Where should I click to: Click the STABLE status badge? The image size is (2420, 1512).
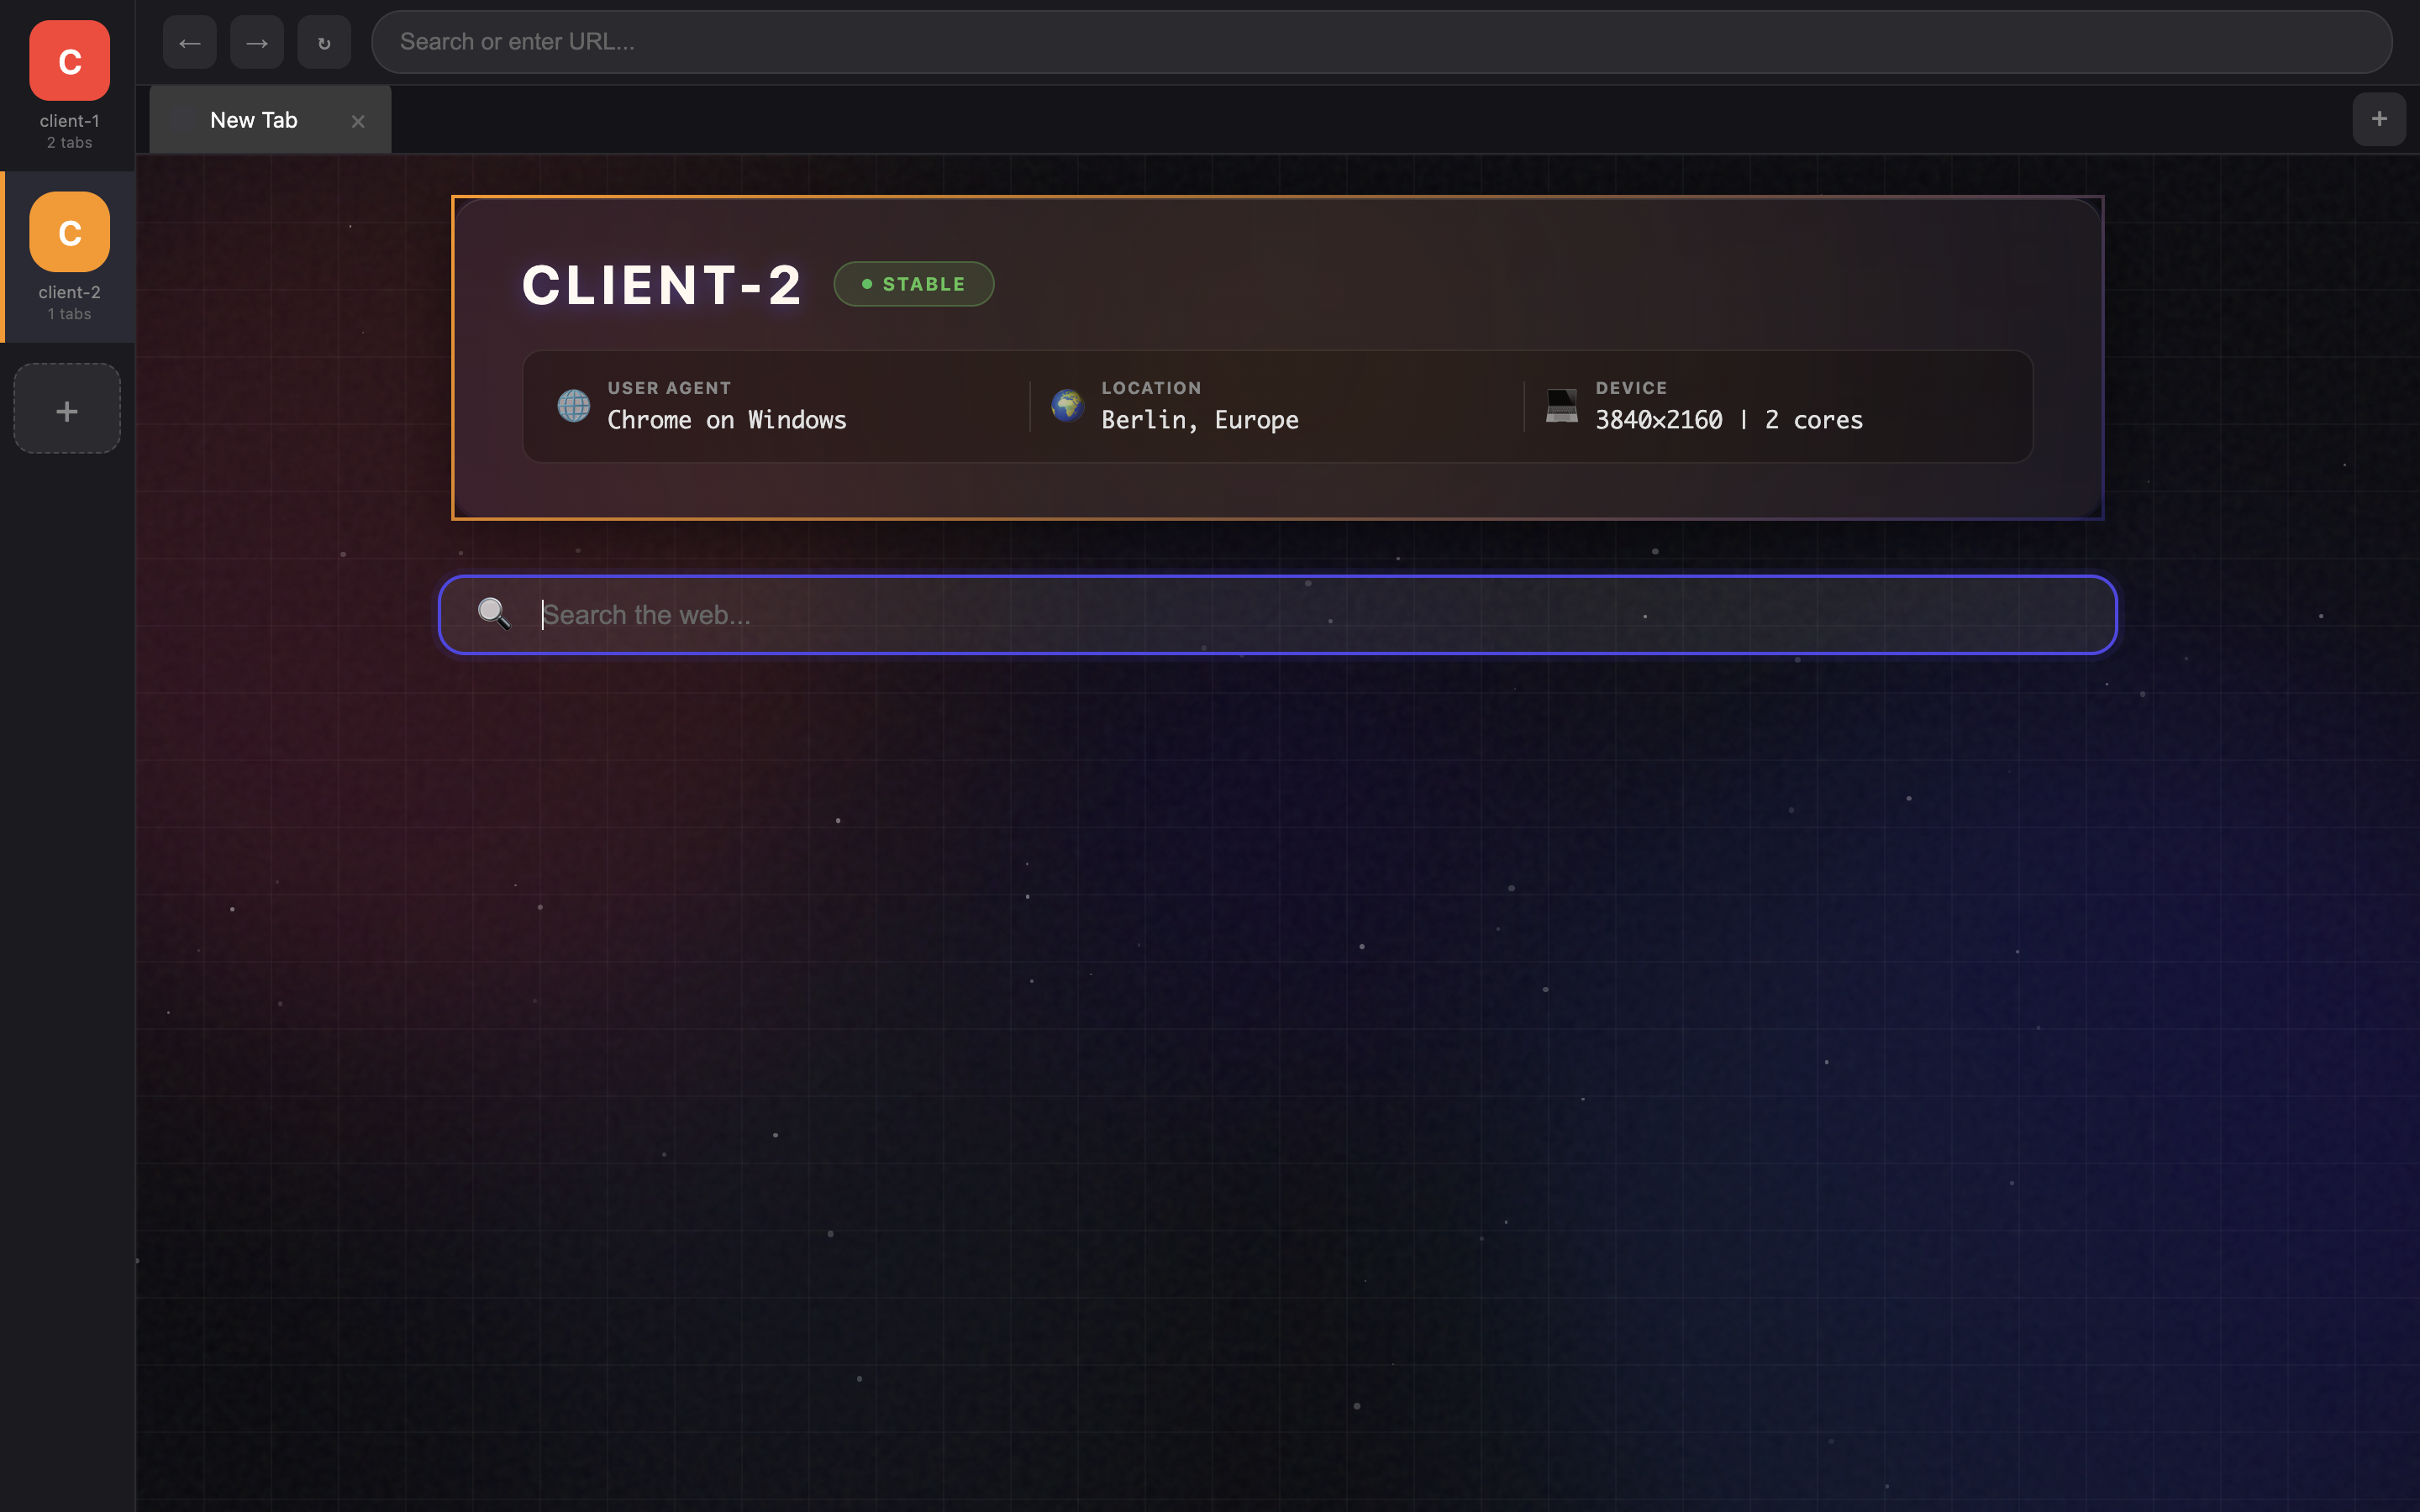point(913,284)
